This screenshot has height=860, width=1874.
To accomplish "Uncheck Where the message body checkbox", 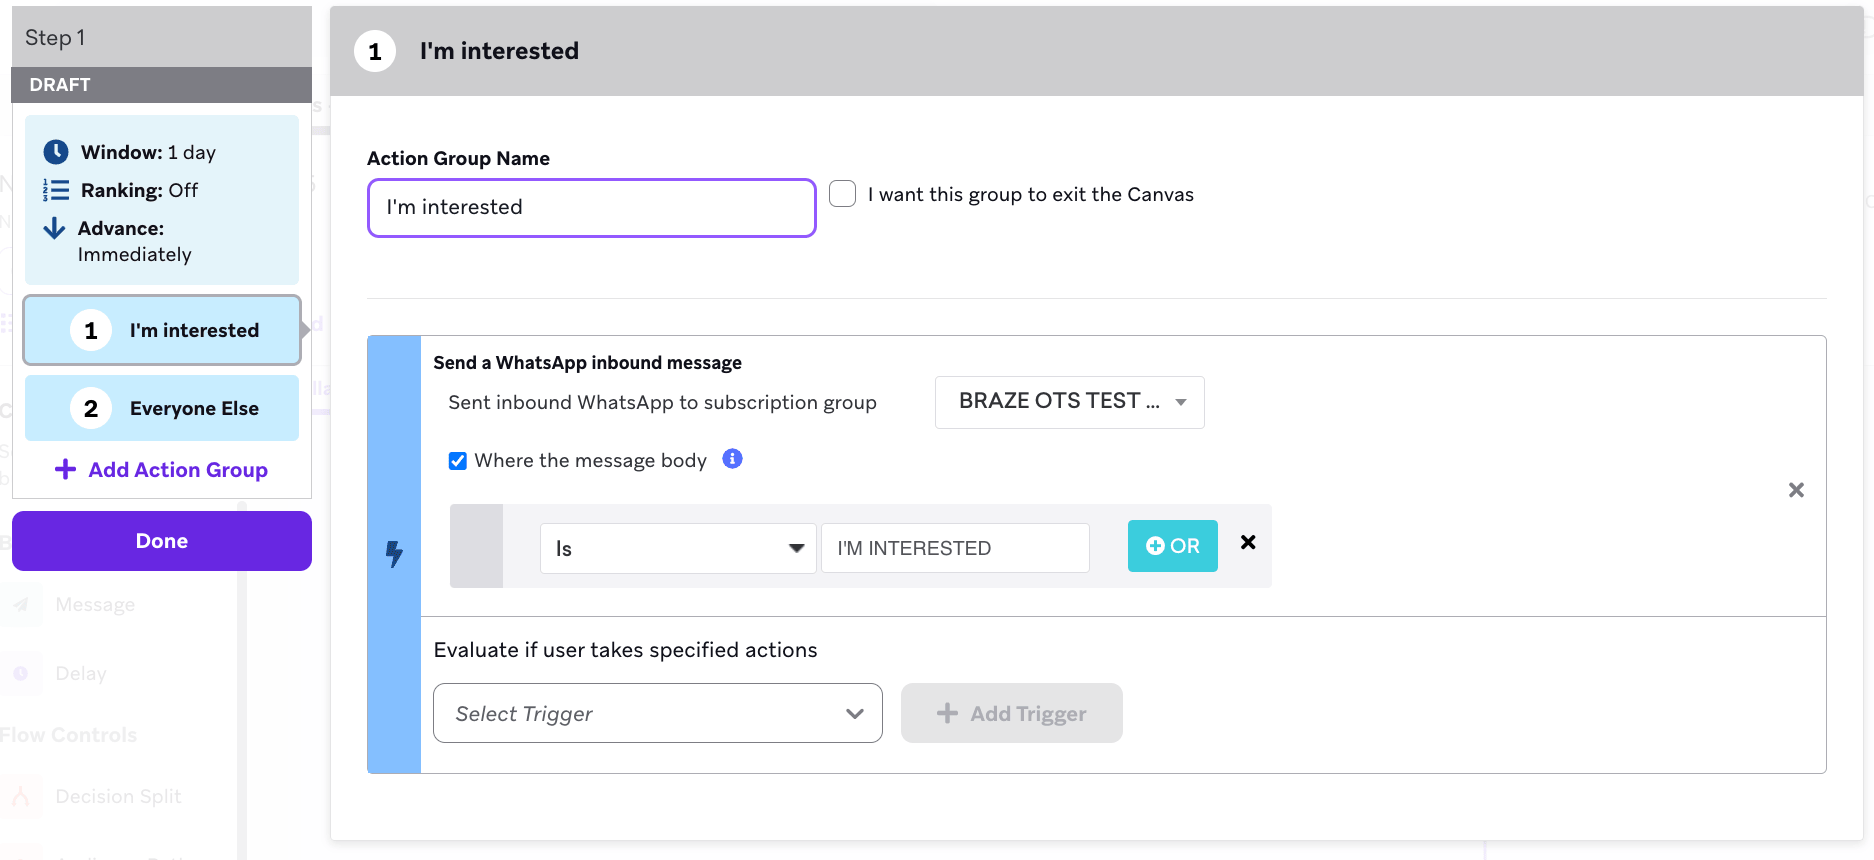I will pos(458,461).
